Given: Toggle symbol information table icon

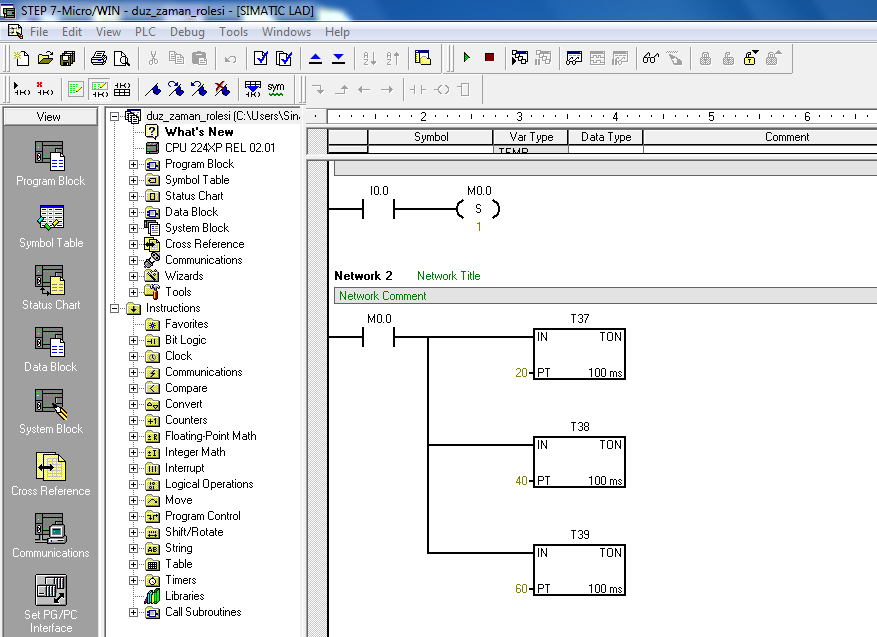Looking at the screenshot, I should click(x=122, y=89).
